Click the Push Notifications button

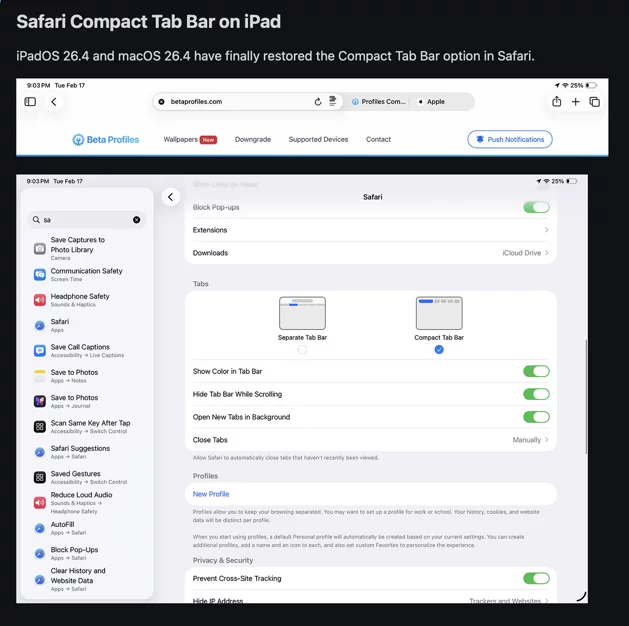coord(509,140)
